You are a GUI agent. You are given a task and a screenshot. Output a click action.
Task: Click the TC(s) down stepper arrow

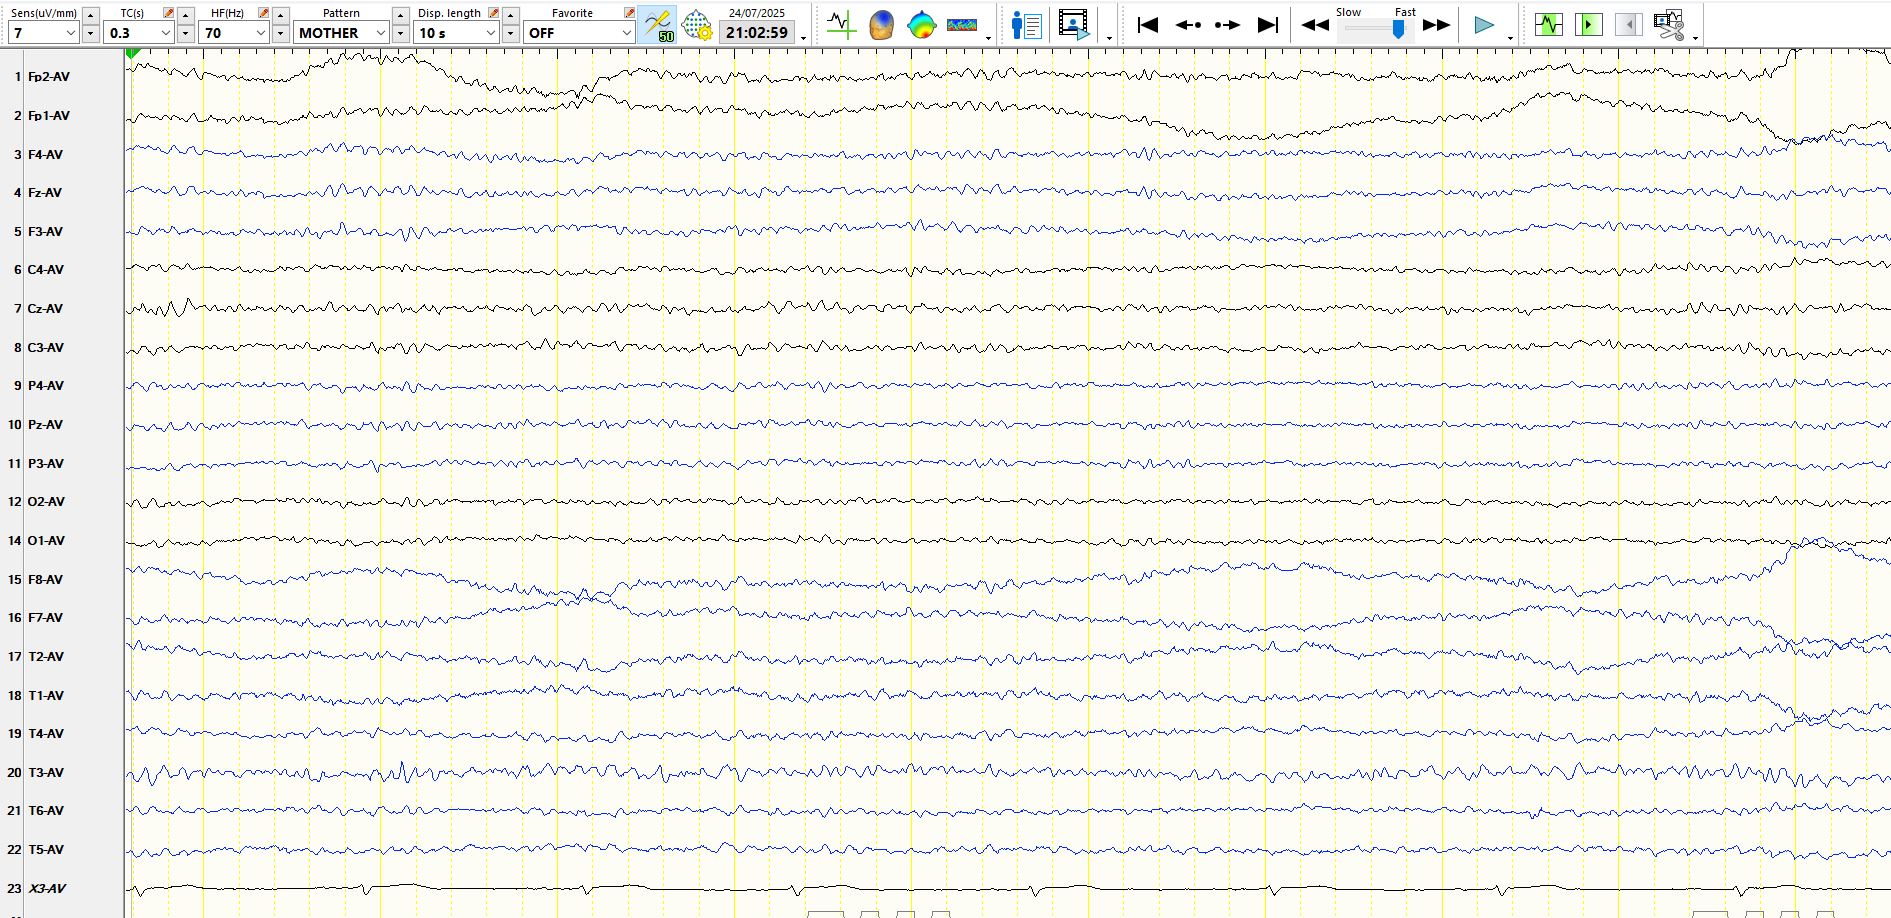185,33
